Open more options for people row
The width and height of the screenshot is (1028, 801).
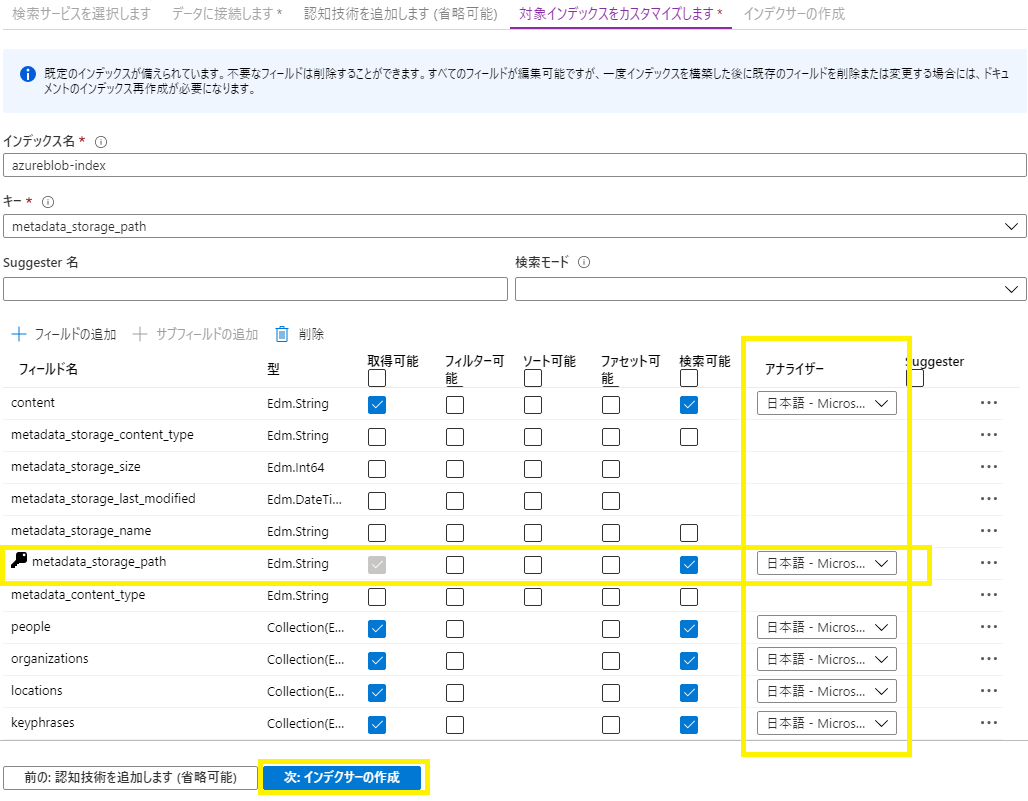(x=989, y=627)
